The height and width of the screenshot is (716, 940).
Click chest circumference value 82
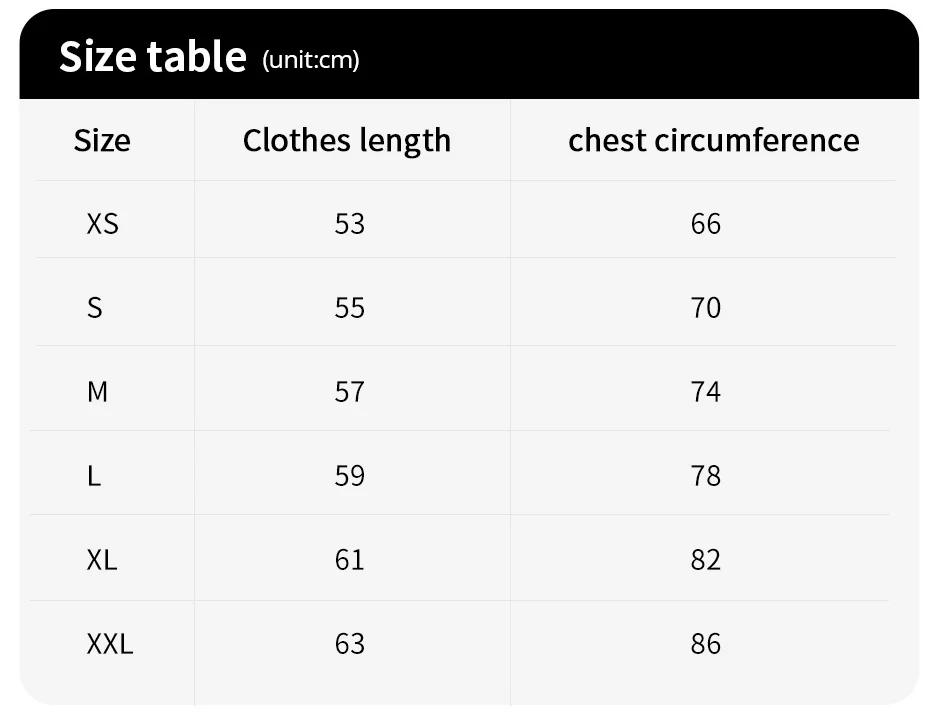tap(706, 560)
